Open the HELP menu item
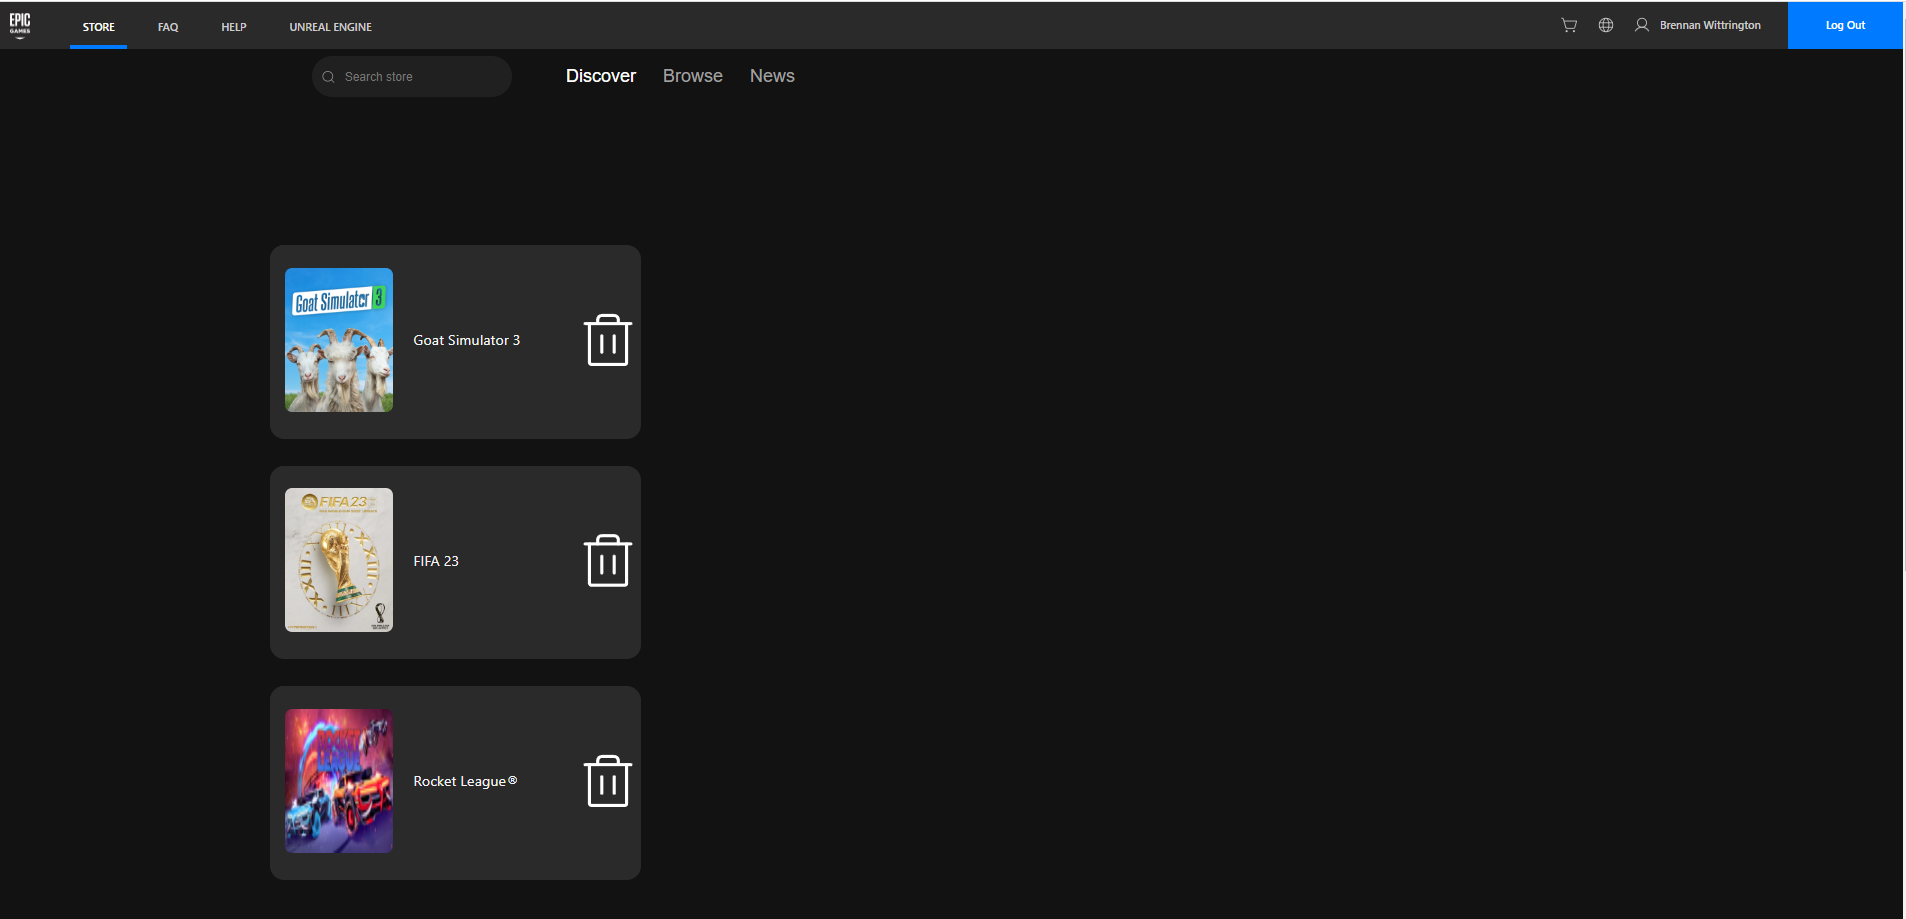This screenshot has width=1906, height=919. [x=234, y=27]
